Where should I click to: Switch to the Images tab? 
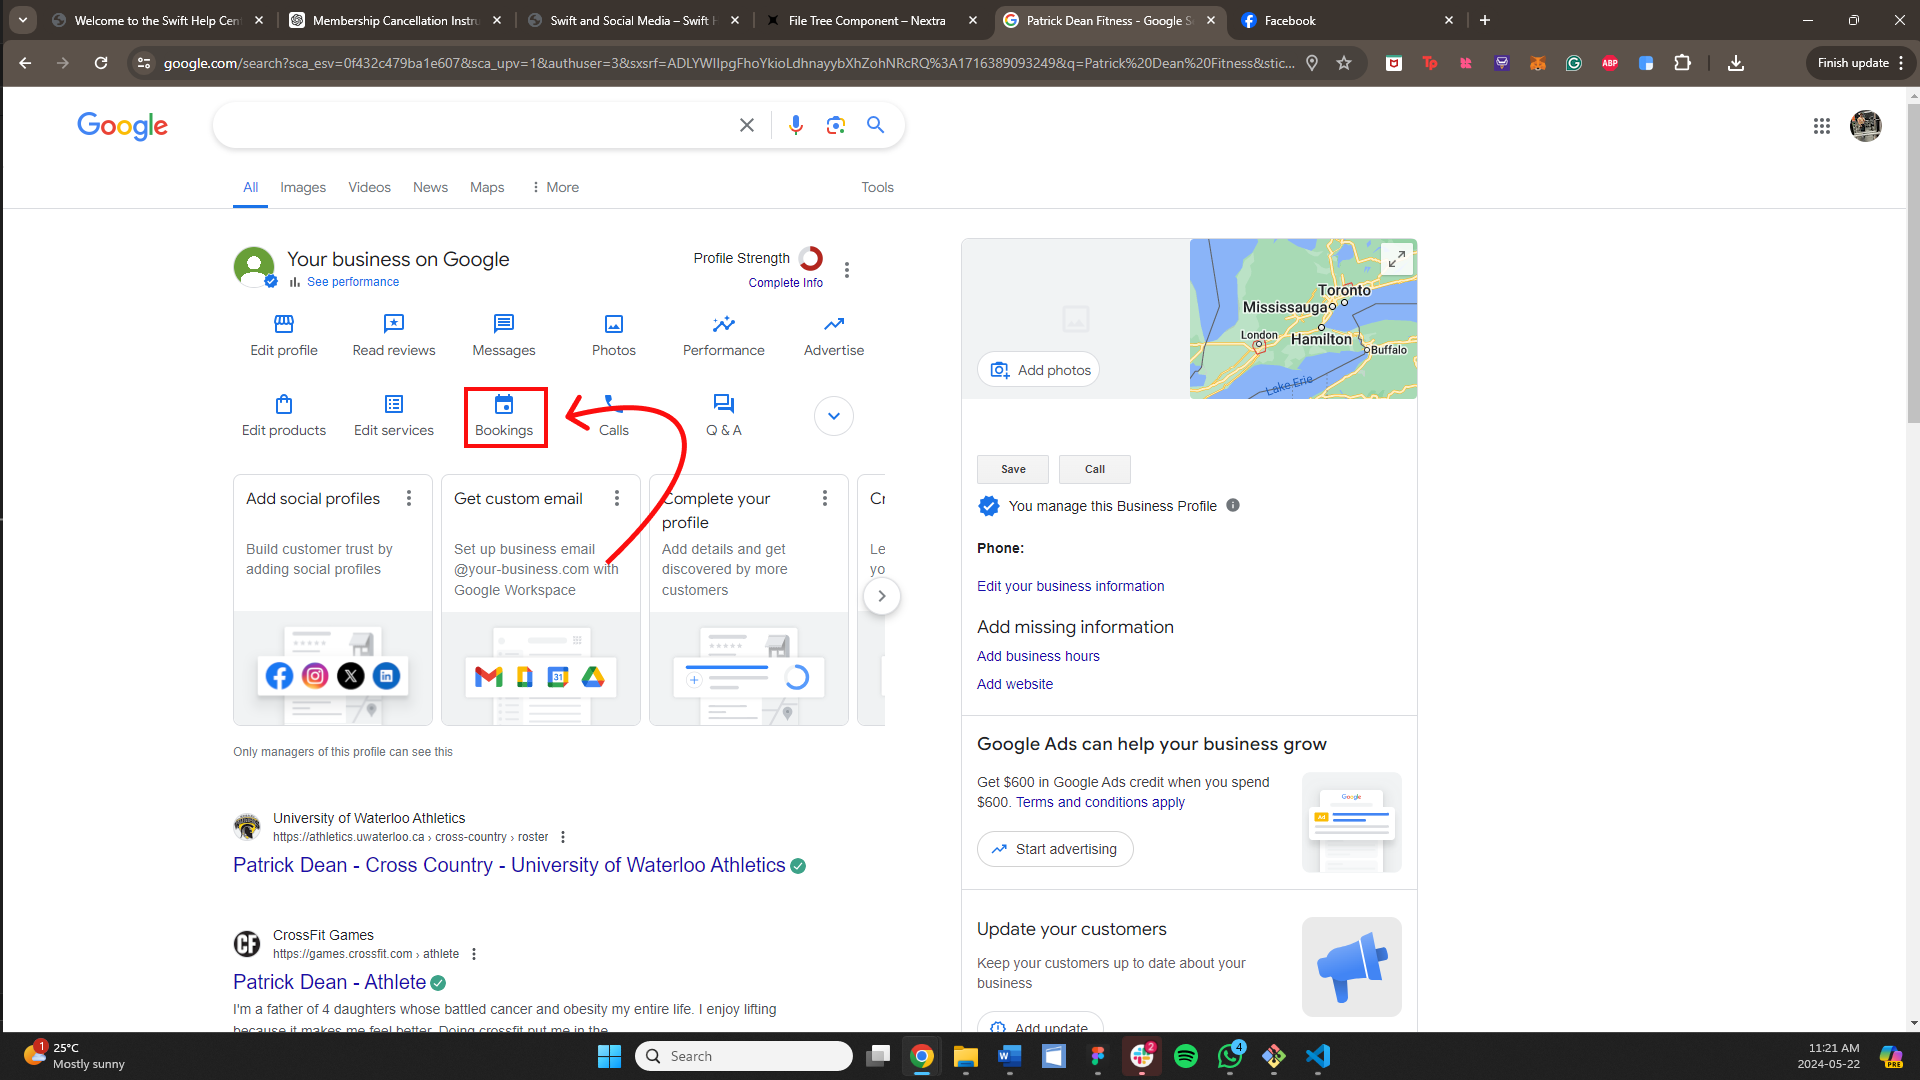pos(303,187)
